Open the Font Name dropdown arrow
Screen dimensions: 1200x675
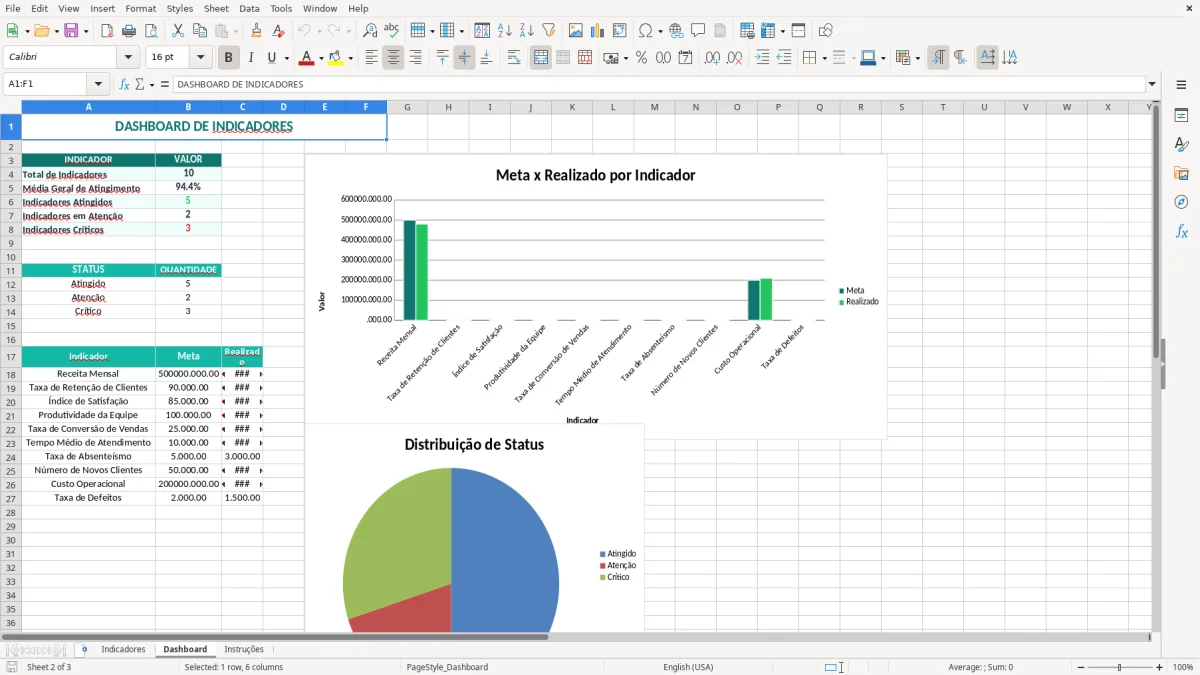(x=128, y=58)
